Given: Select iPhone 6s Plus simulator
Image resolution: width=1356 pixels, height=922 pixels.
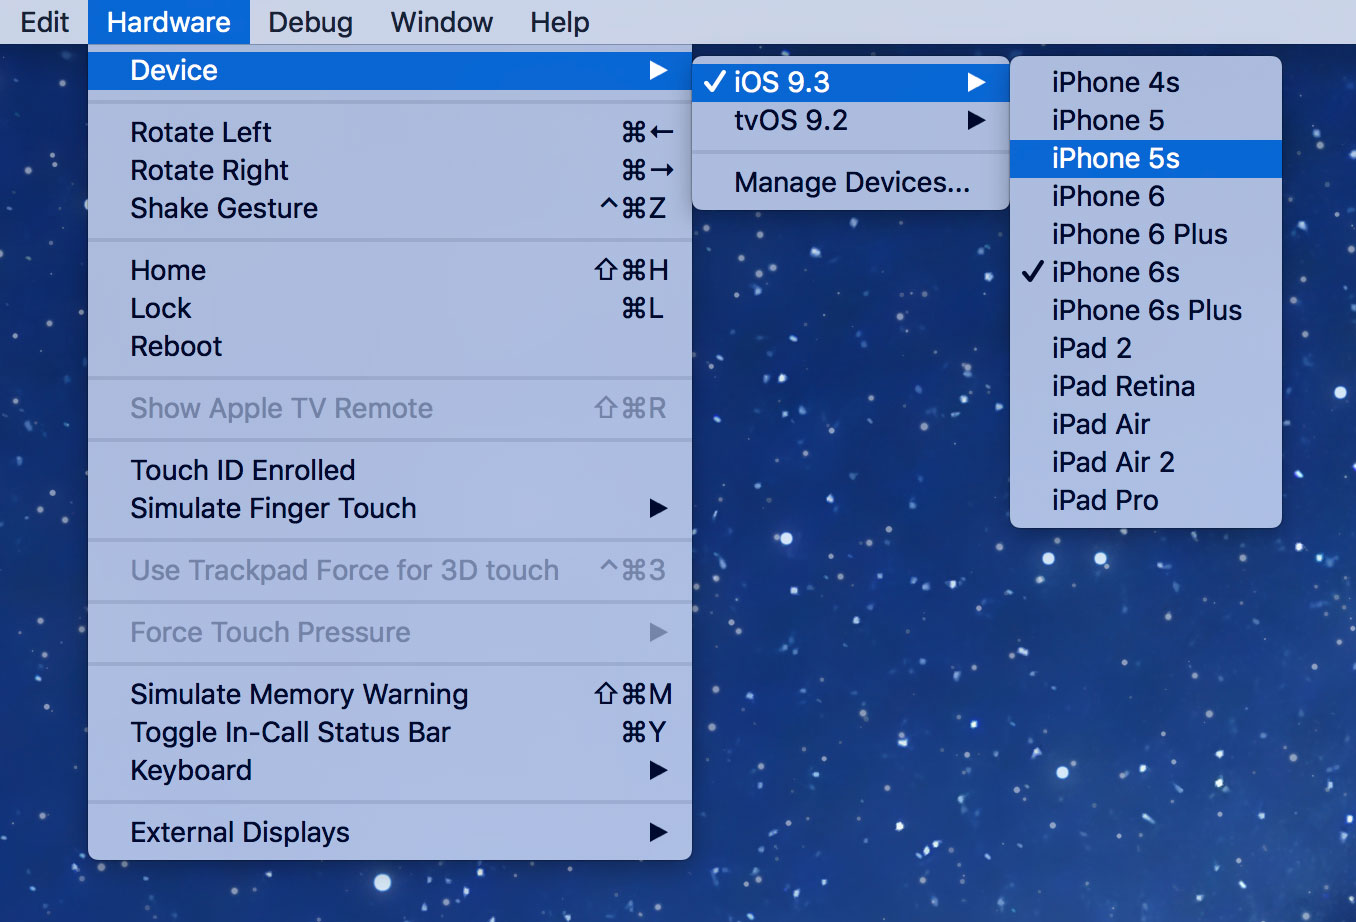Looking at the screenshot, I should point(1146,310).
